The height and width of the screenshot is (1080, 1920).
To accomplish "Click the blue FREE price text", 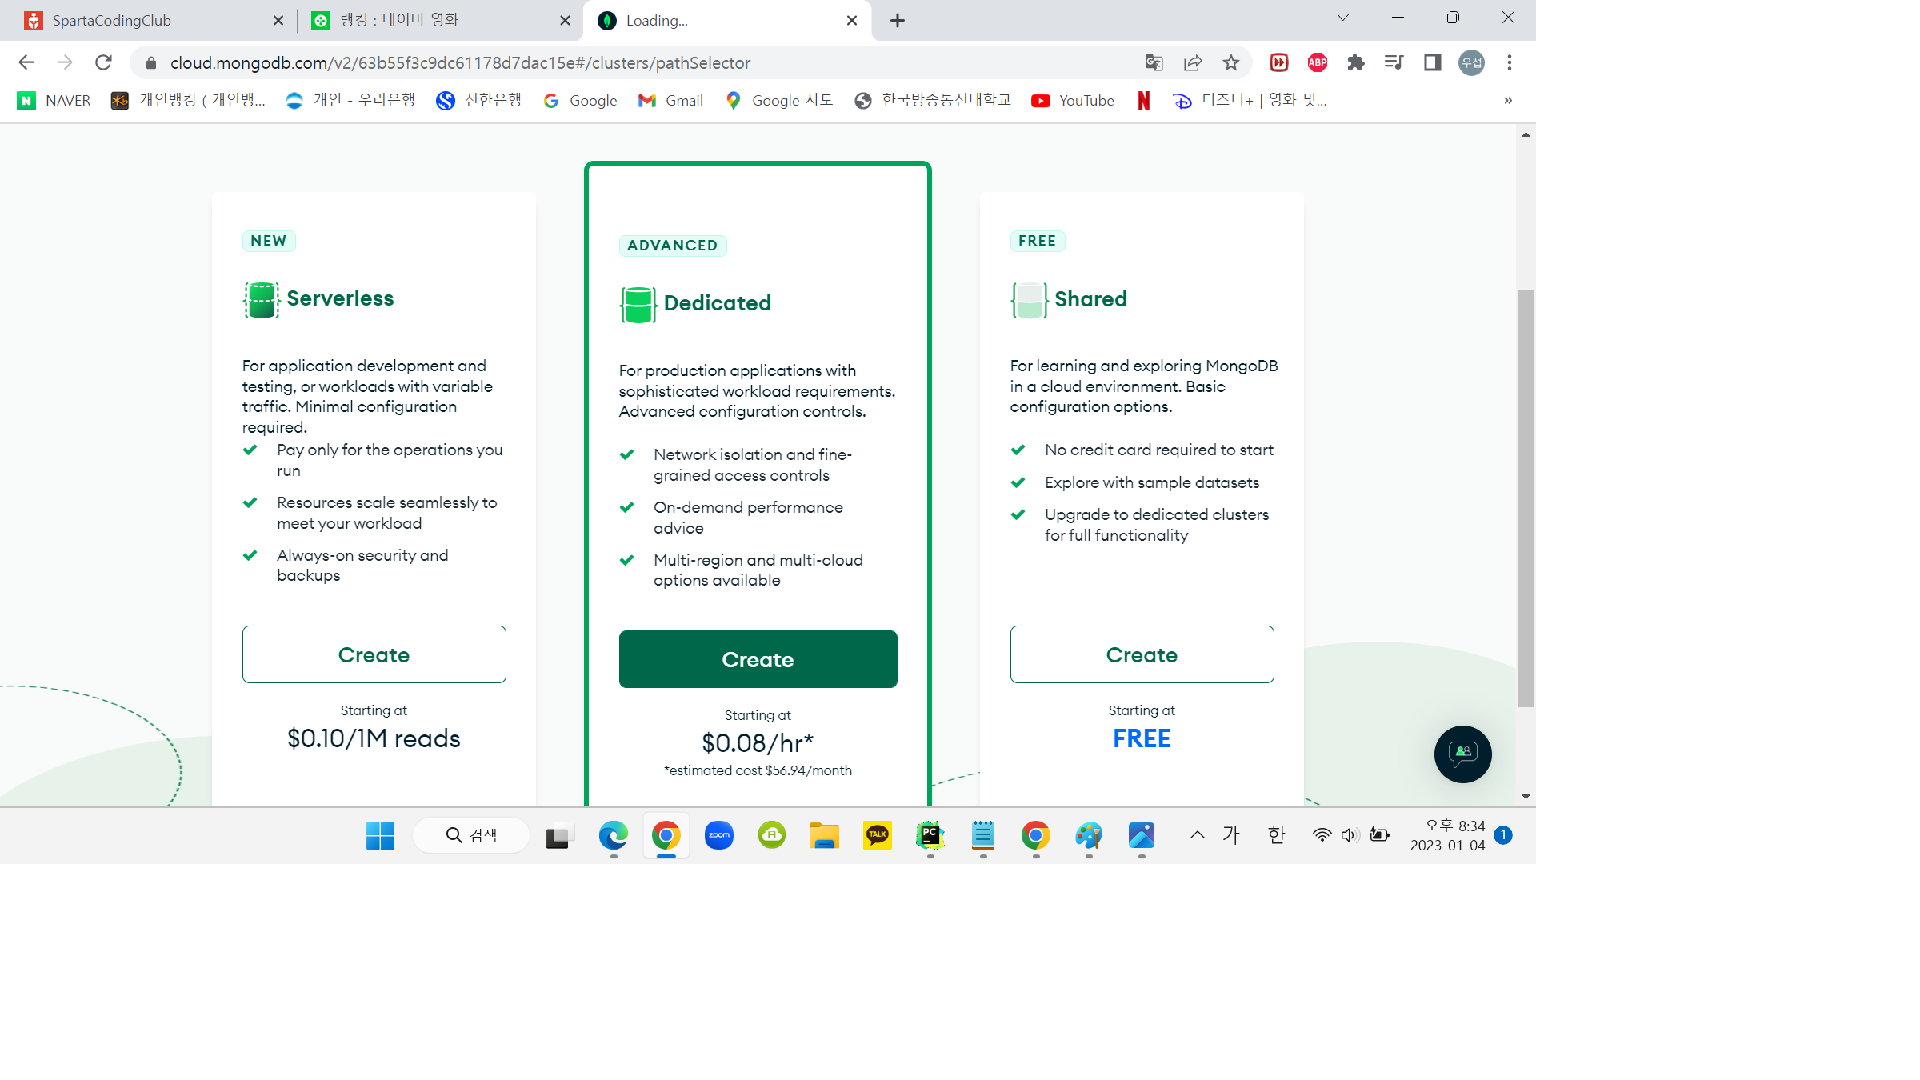I will pos(1141,739).
